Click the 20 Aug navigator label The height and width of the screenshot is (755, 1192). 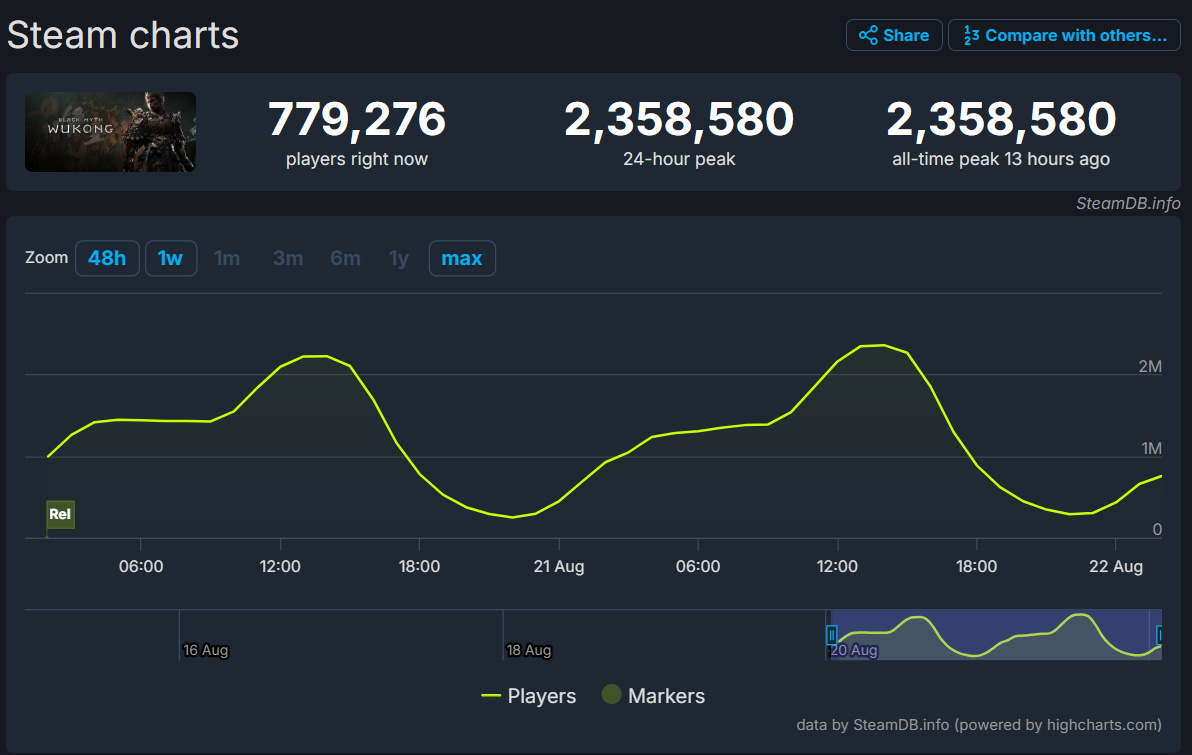point(854,650)
